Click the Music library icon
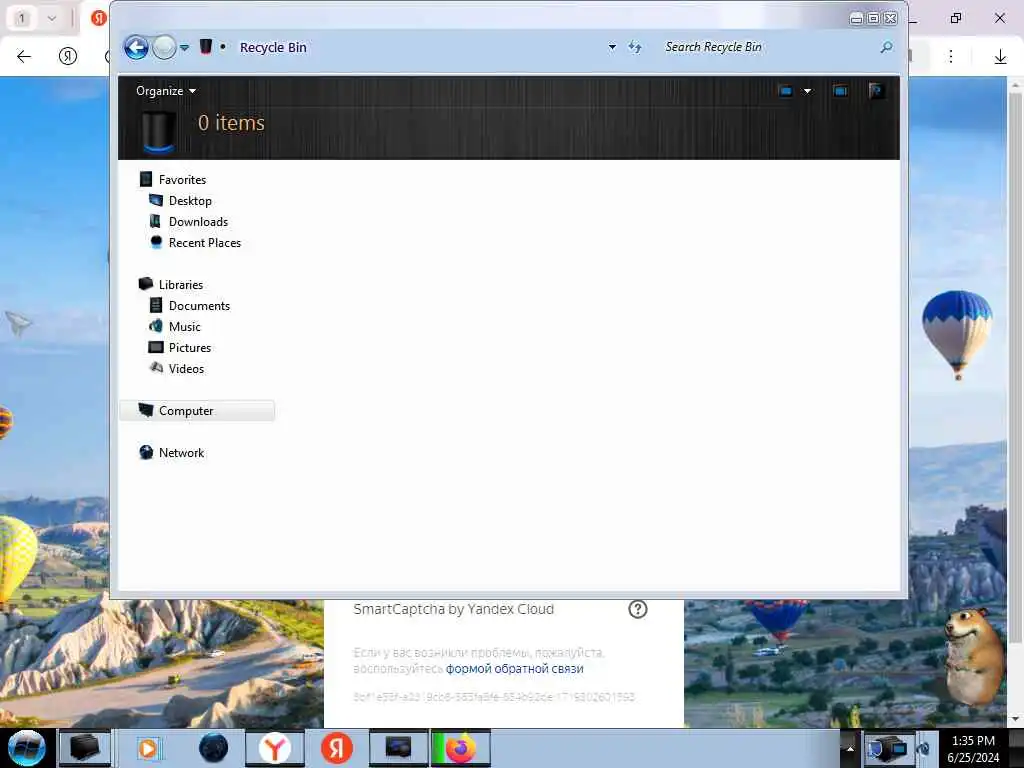The height and width of the screenshot is (768, 1024). tap(155, 326)
